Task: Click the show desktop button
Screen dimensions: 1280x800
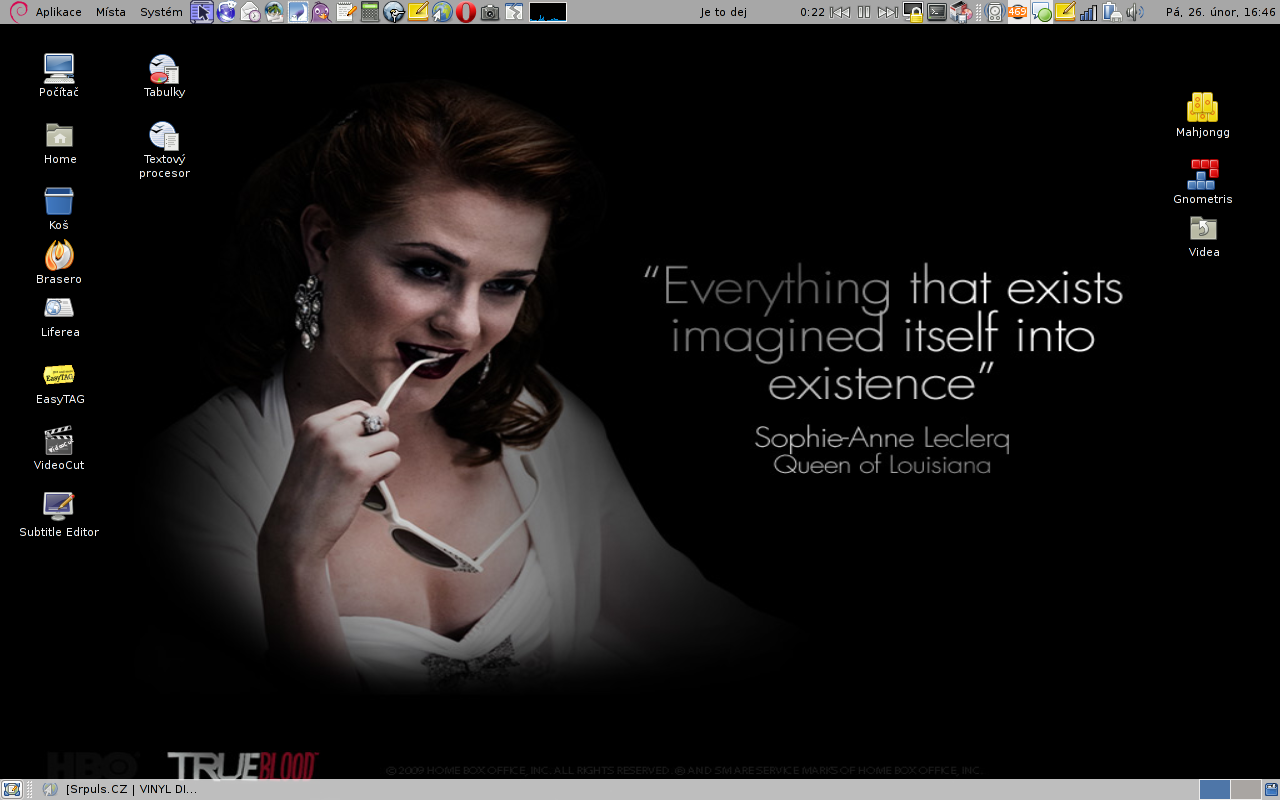Action: (x=12, y=790)
